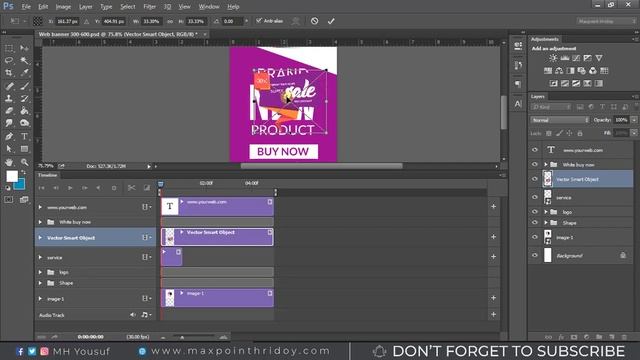
Task: Select the Move tool
Action: pos(24,48)
